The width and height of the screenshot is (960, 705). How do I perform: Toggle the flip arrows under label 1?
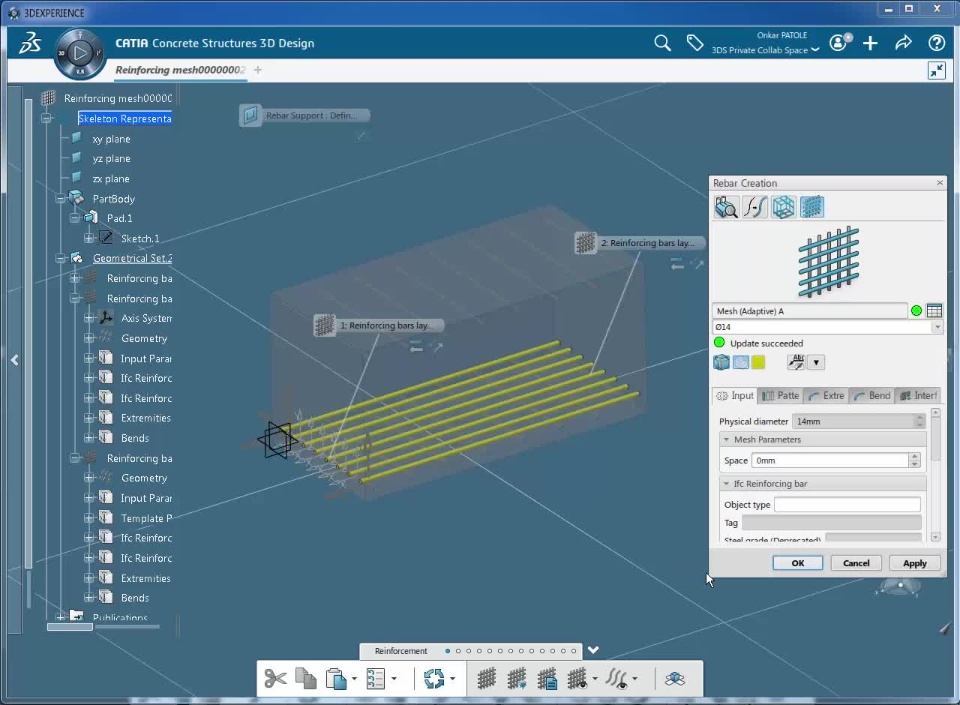pyautogui.click(x=417, y=348)
